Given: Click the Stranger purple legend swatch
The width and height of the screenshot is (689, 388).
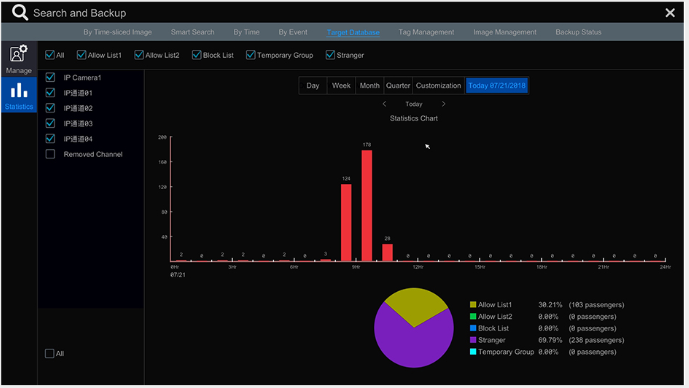Looking at the screenshot, I should 473,340.
